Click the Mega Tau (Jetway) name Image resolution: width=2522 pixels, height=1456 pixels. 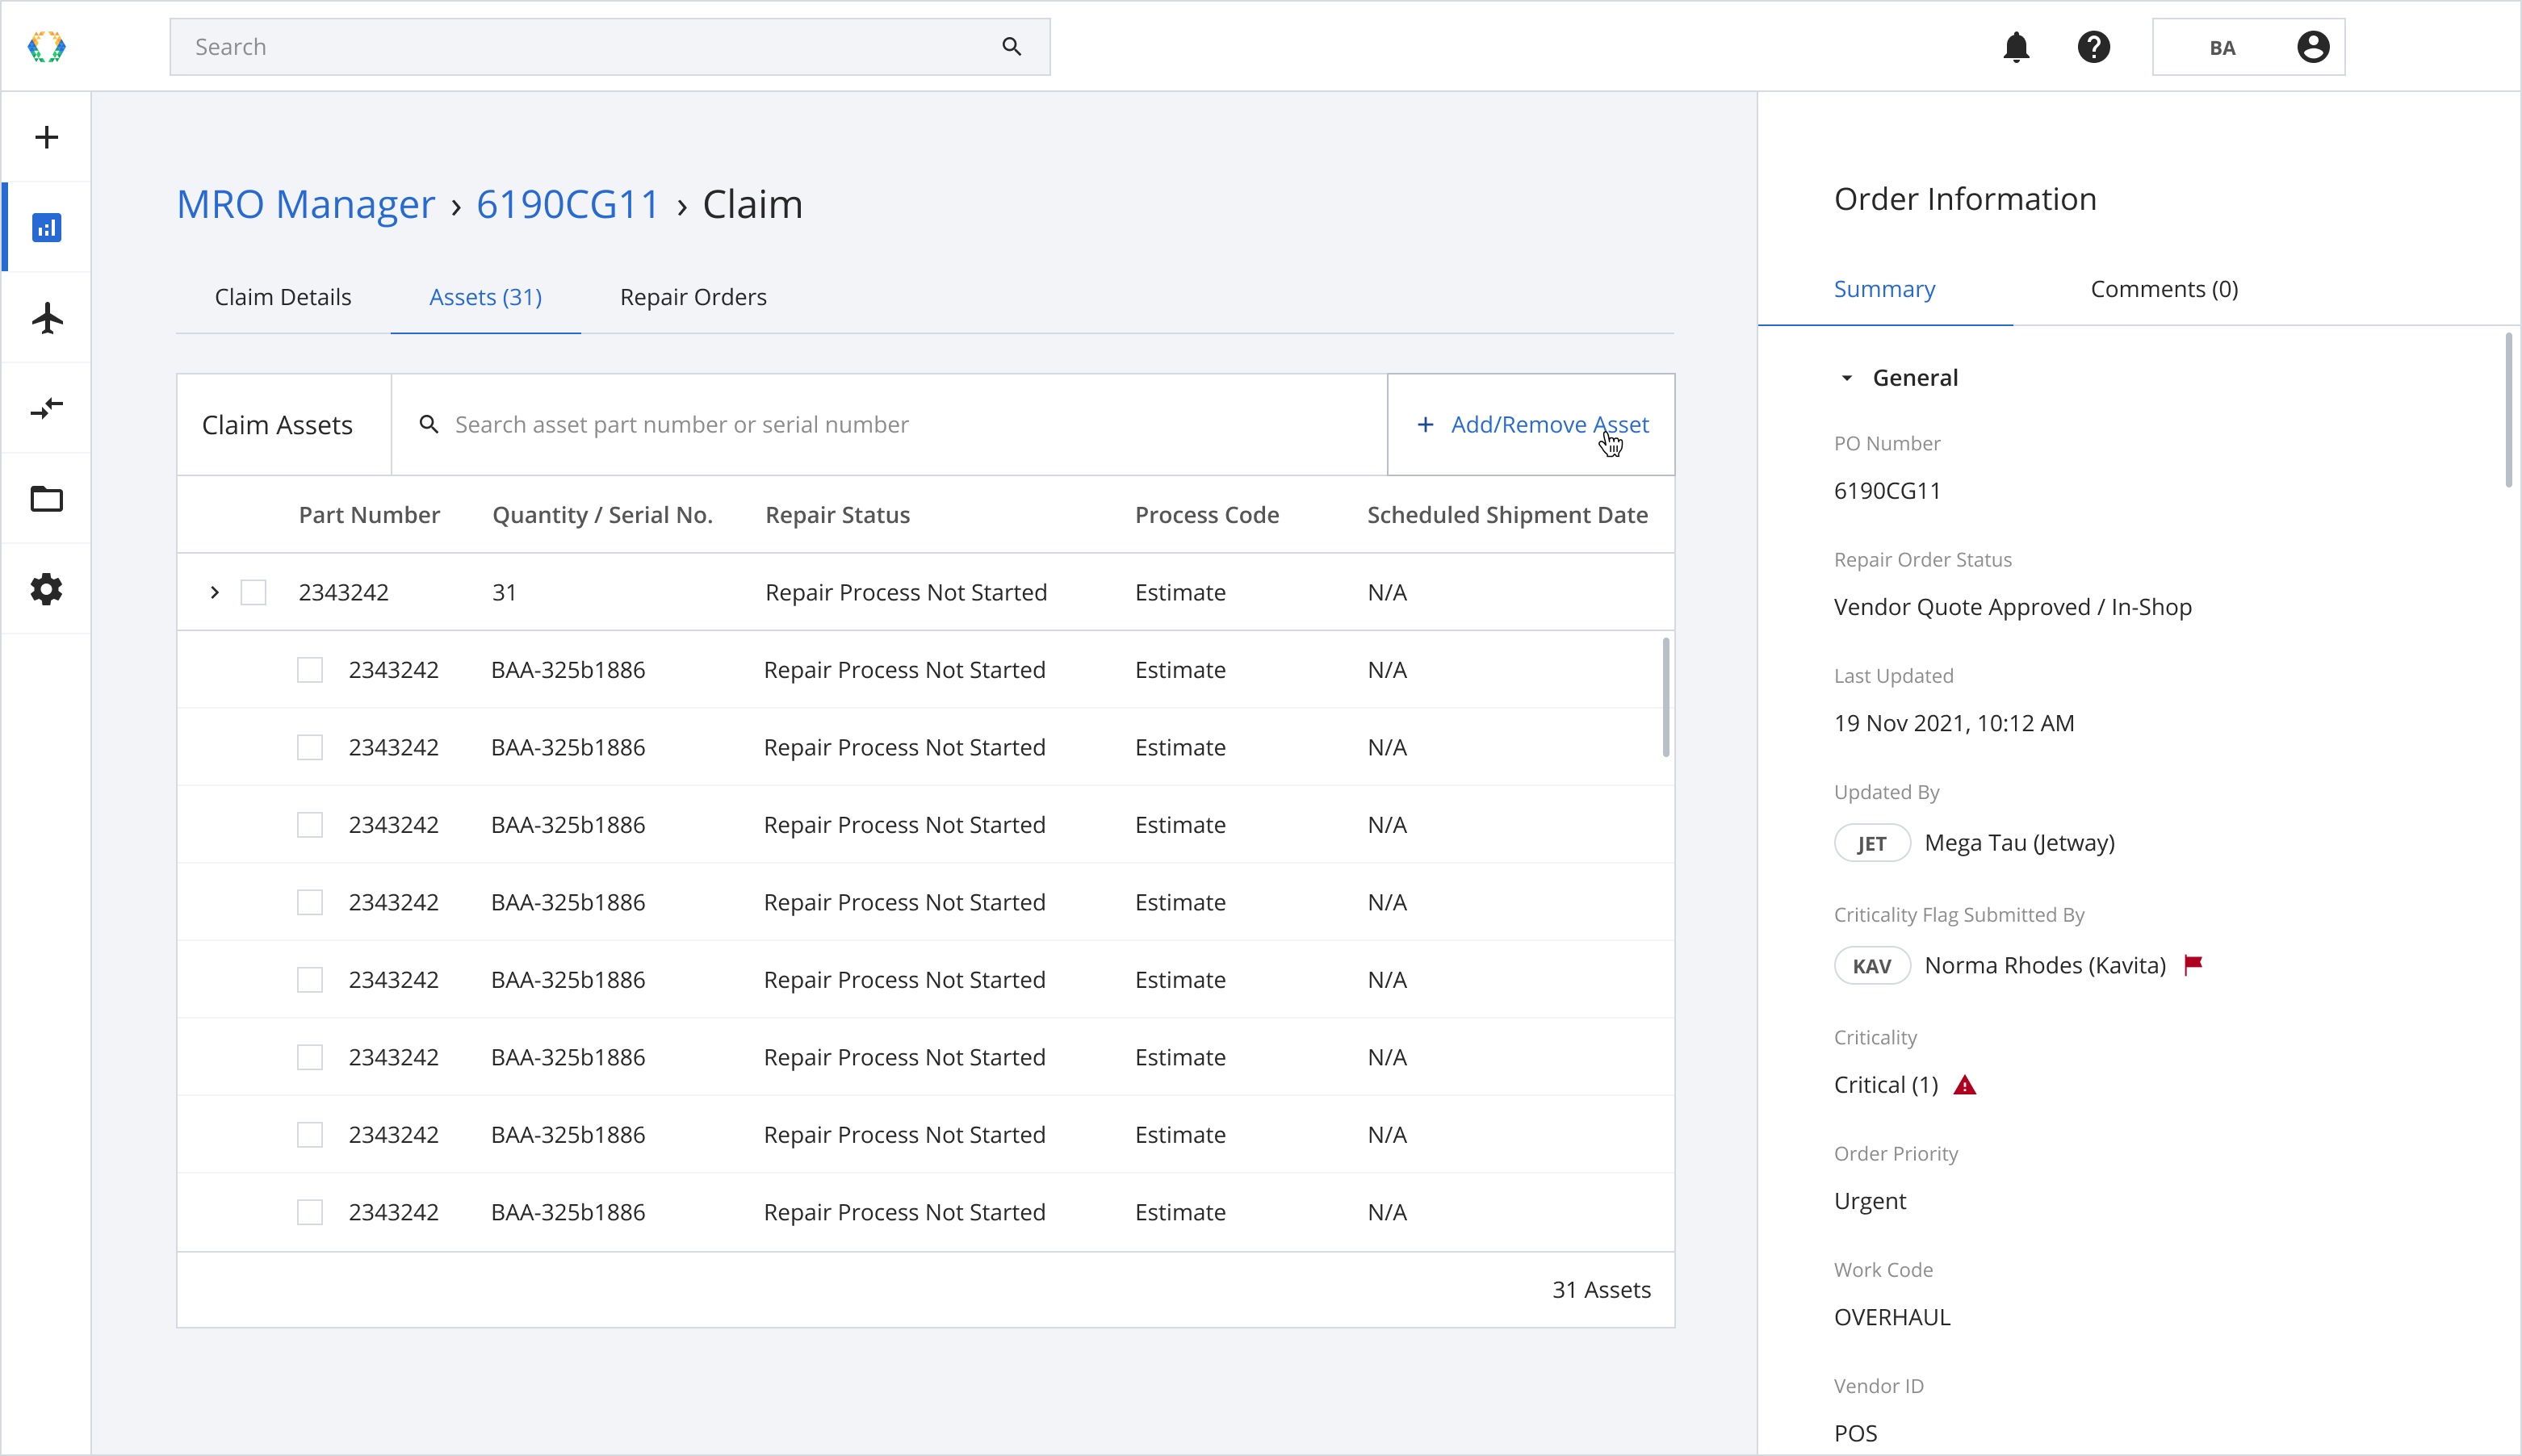coord(2019,843)
